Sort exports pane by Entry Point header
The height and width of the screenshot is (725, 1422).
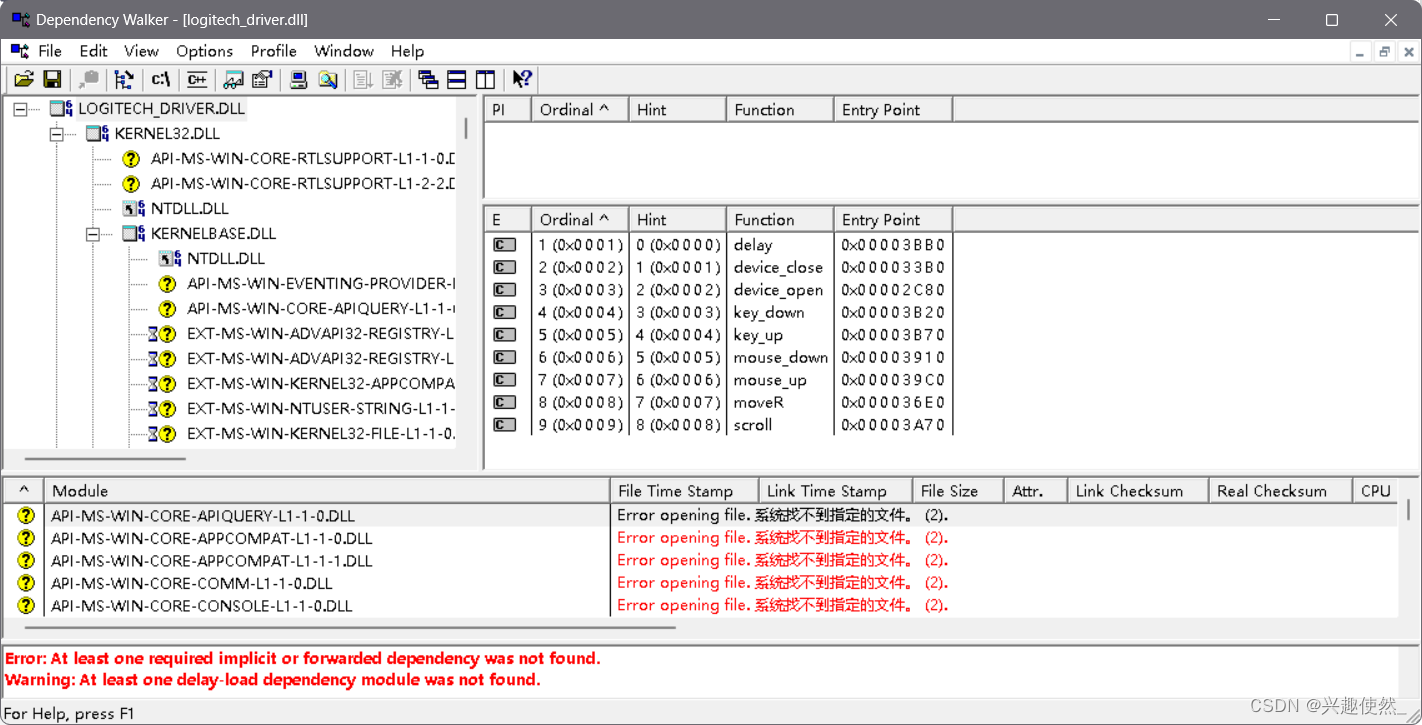click(893, 220)
